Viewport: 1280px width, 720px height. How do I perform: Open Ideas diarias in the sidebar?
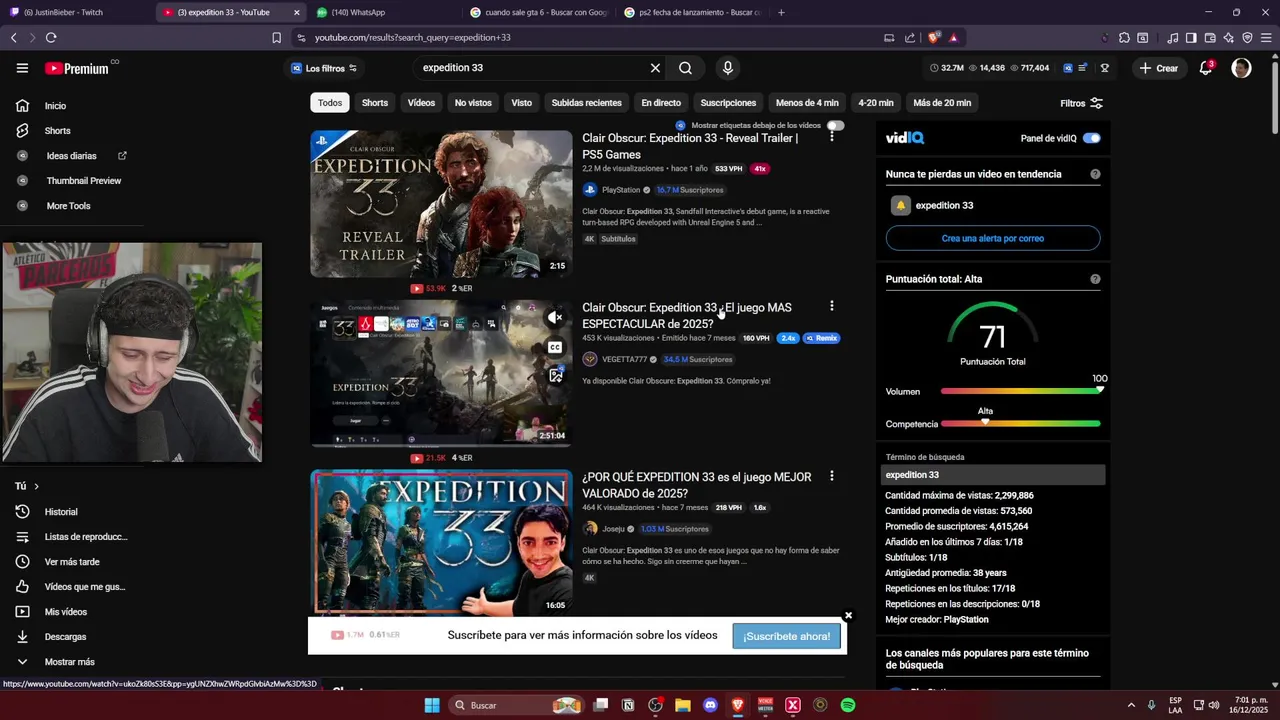[71, 156]
